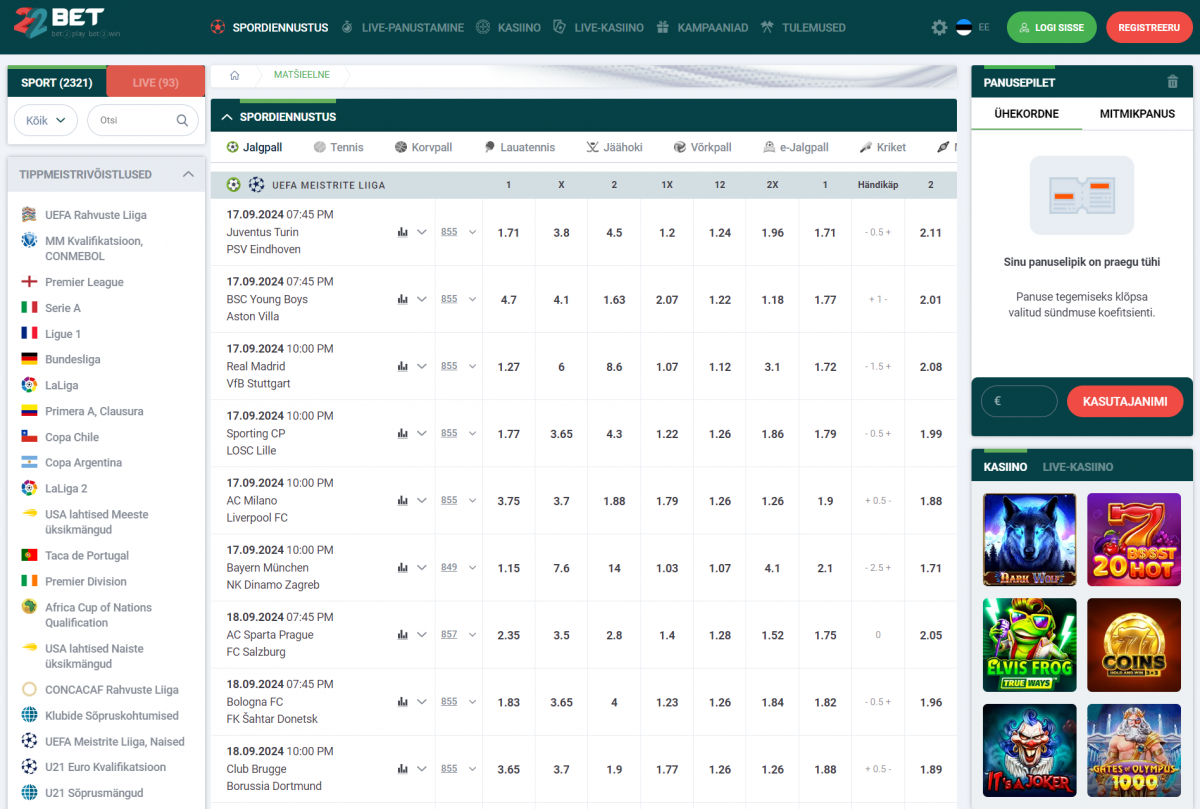Open statistics icon for Juventus Turin match
The width and height of the screenshot is (1200, 809).
point(403,232)
